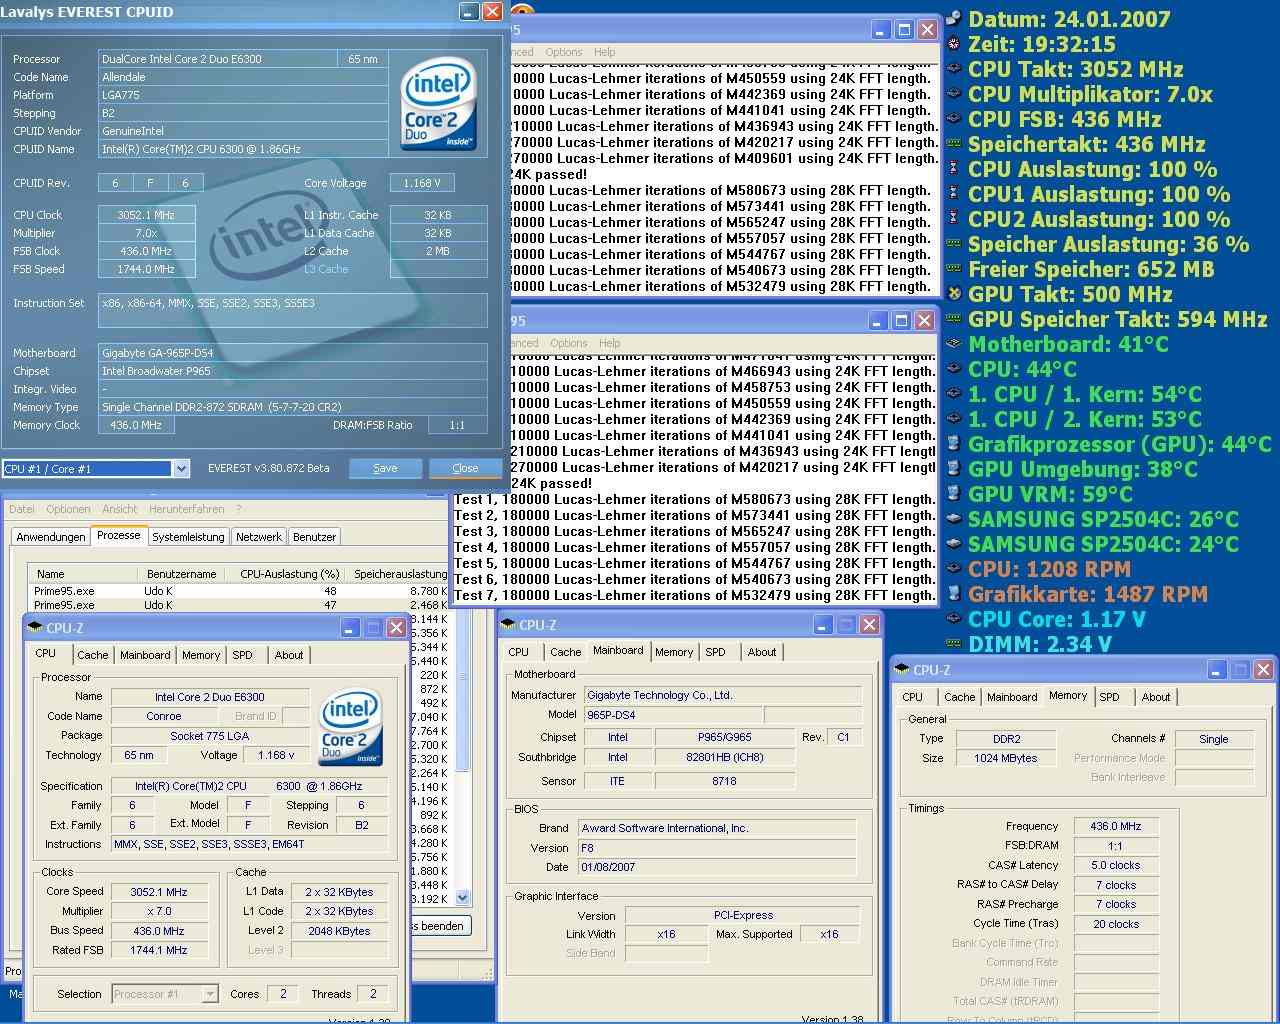This screenshot has width=1280, height=1024.
Task: Sort by Name column in Task Manager
Action: click(82, 574)
